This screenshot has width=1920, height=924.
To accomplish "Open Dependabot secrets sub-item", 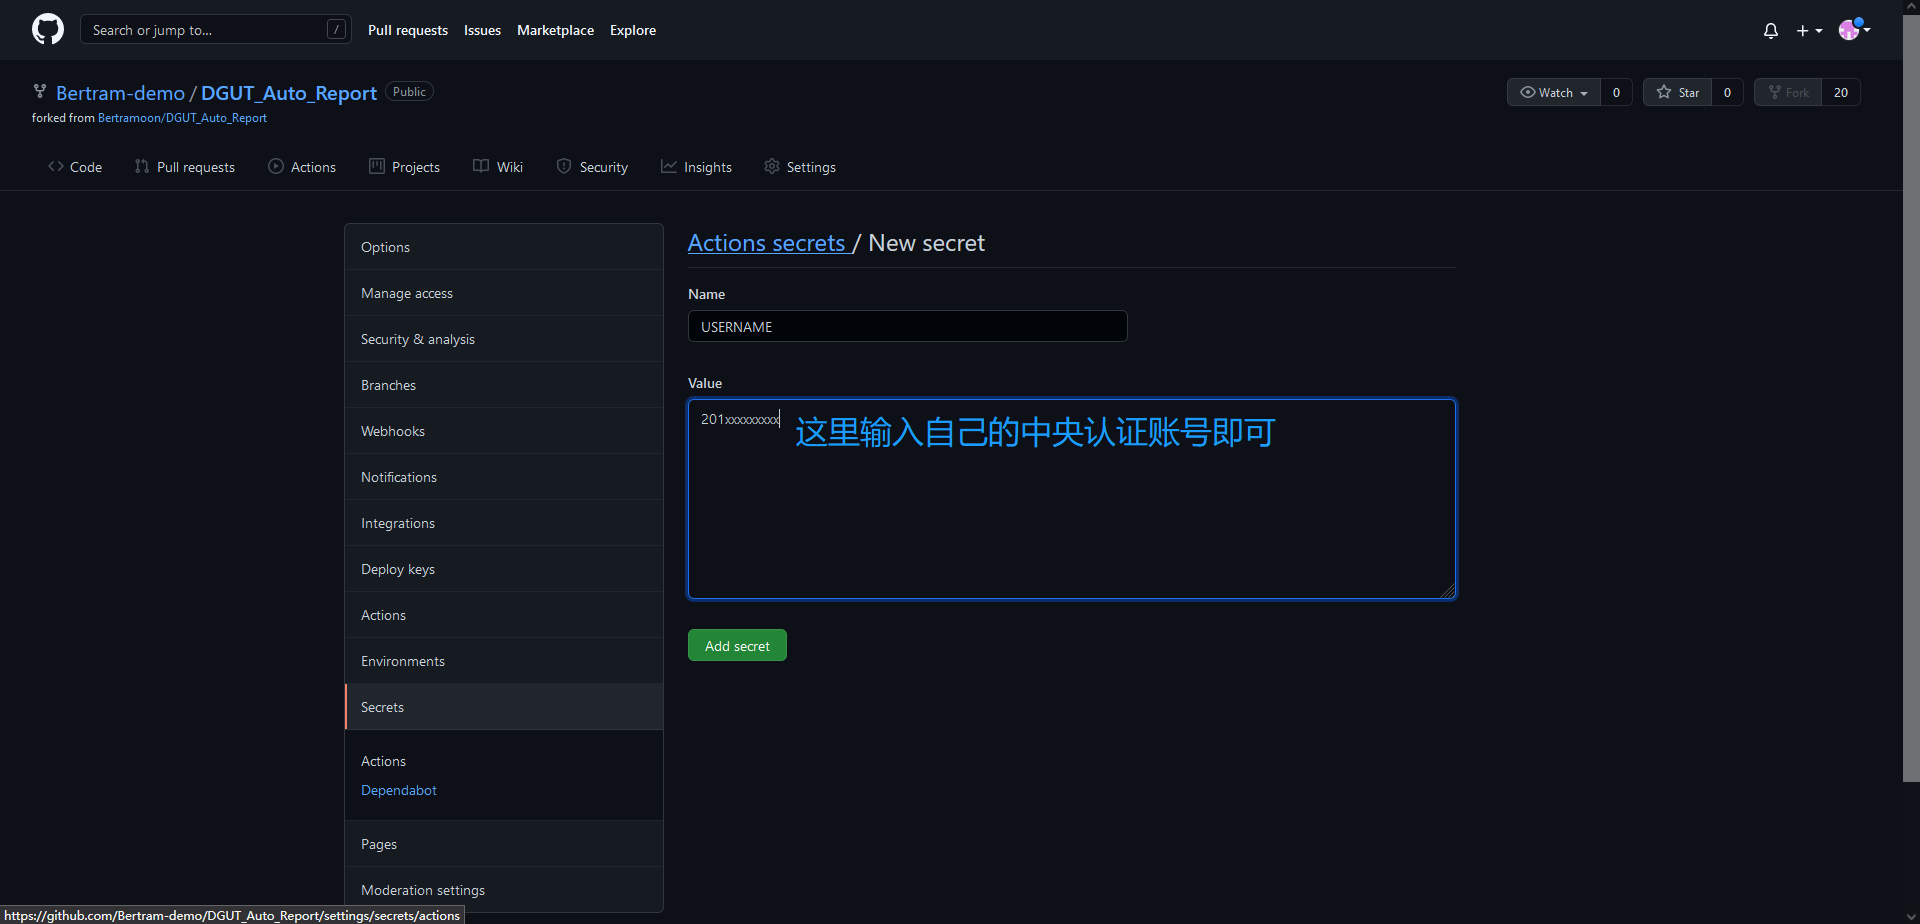I will 399,790.
